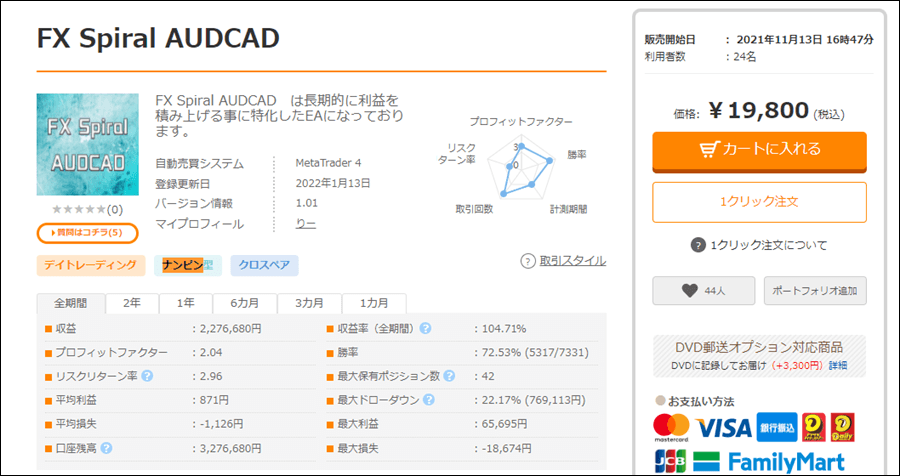Click the 利用者数 value 24名

click(x=745, y=57)
